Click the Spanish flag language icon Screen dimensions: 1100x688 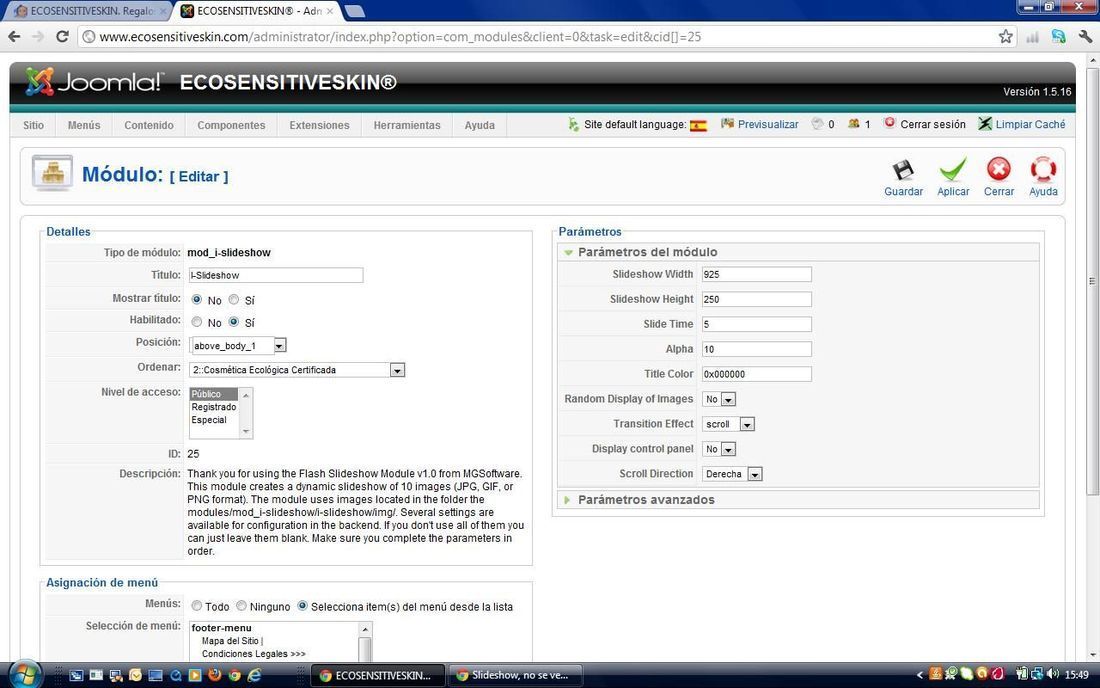[x=698, y=126]
